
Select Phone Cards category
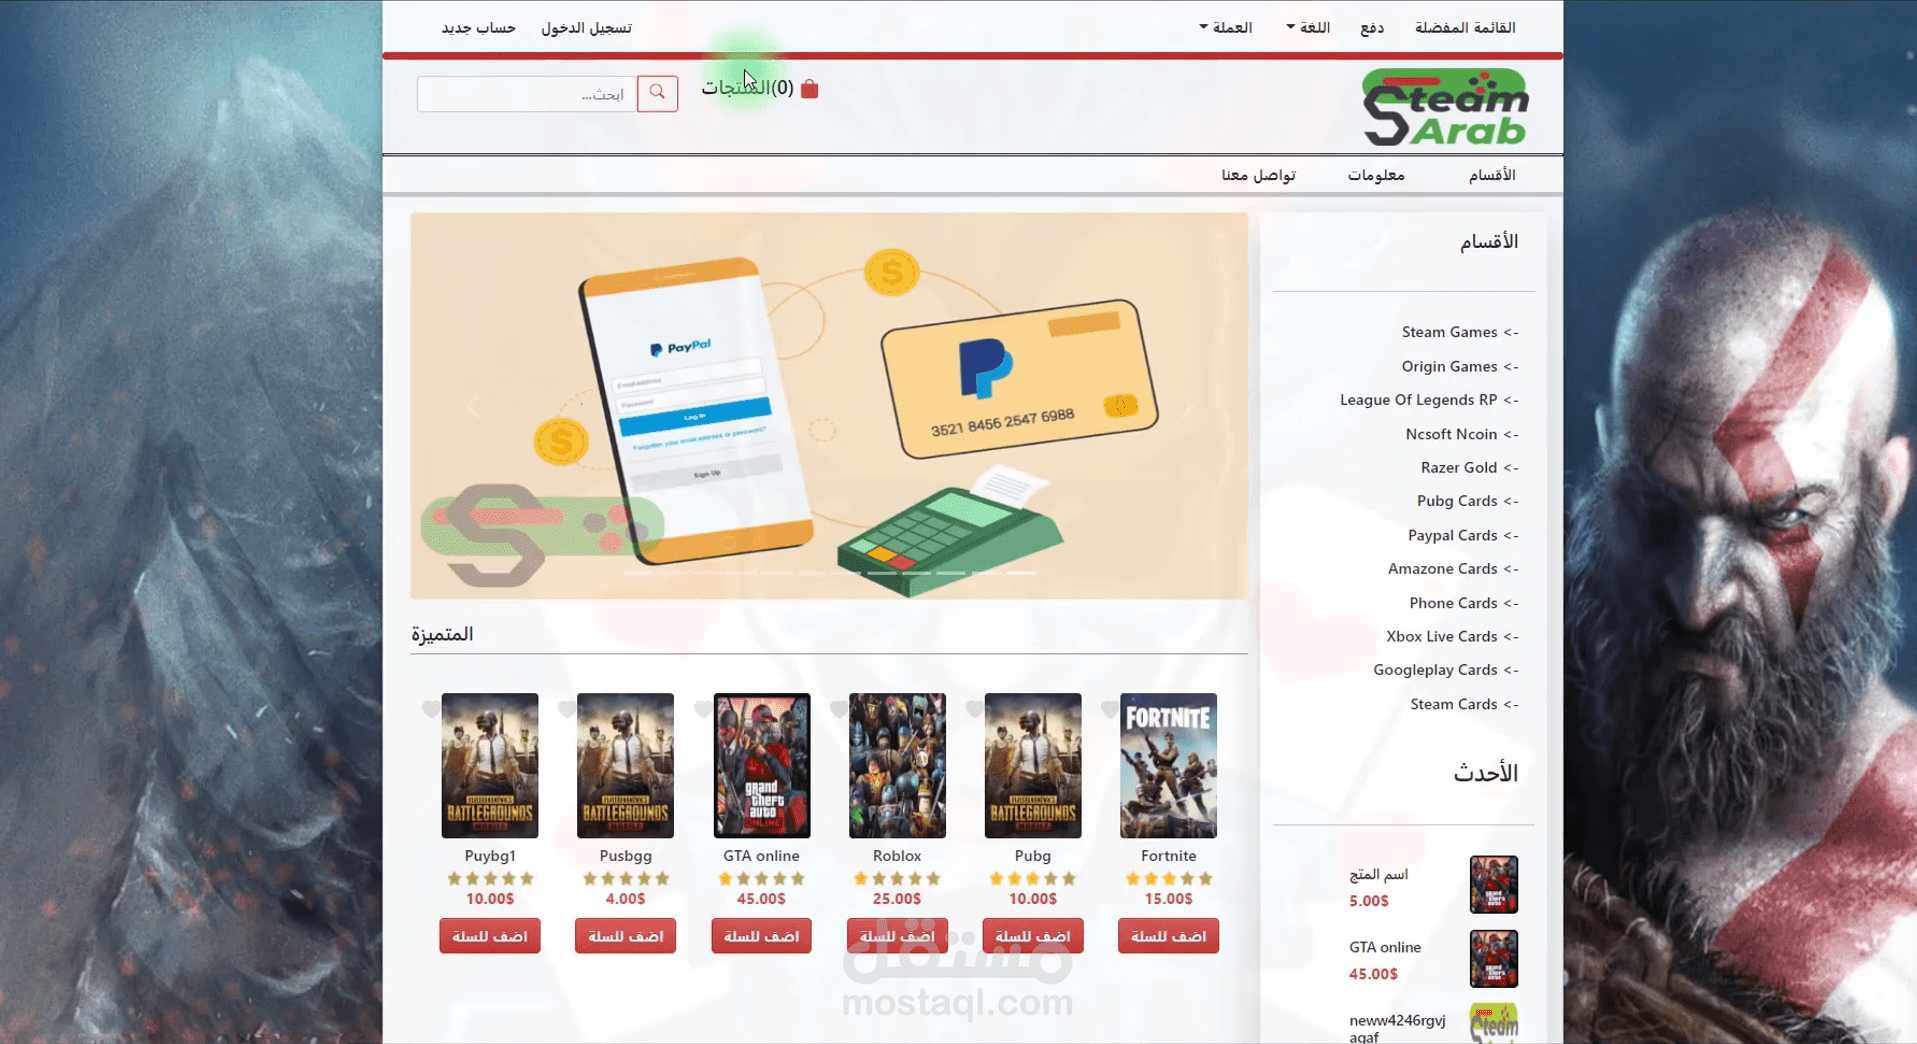(1464, 603)
